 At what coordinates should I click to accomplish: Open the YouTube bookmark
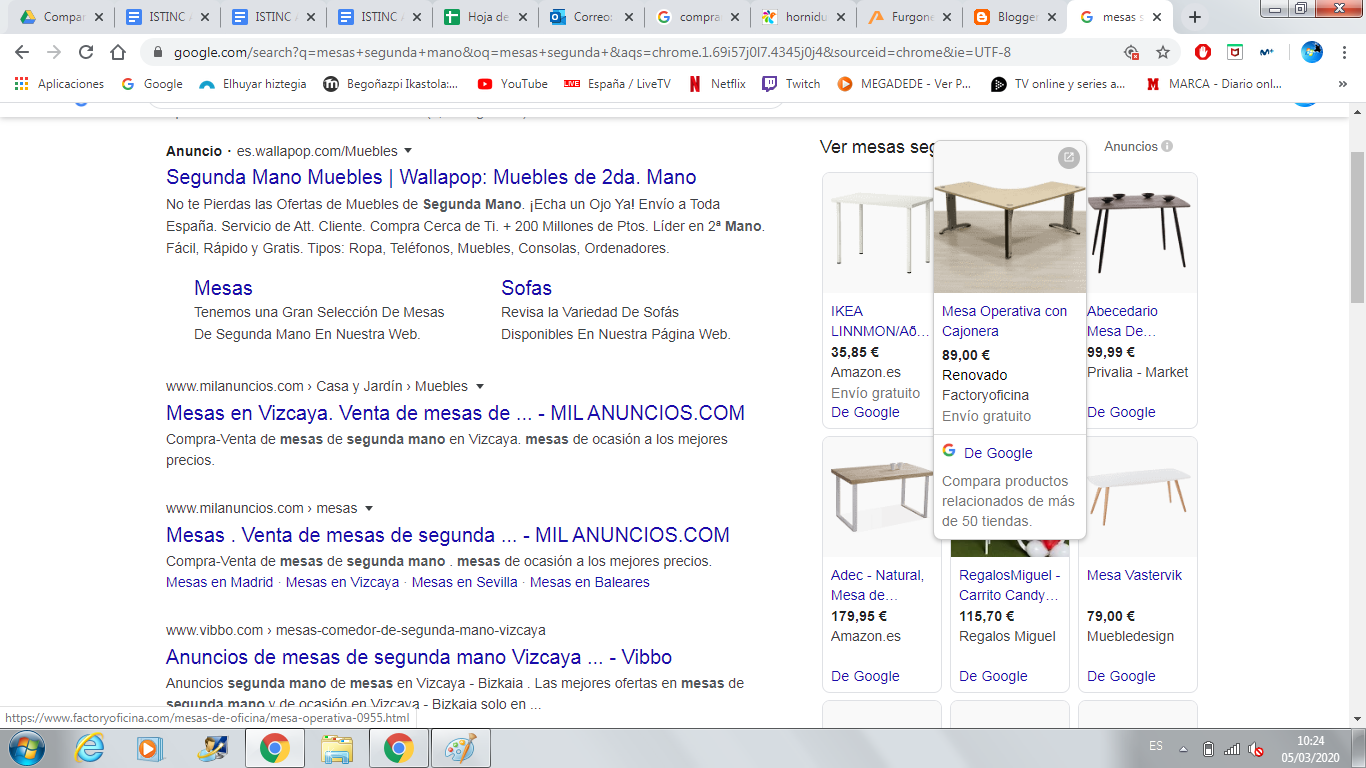click(512, 84)
